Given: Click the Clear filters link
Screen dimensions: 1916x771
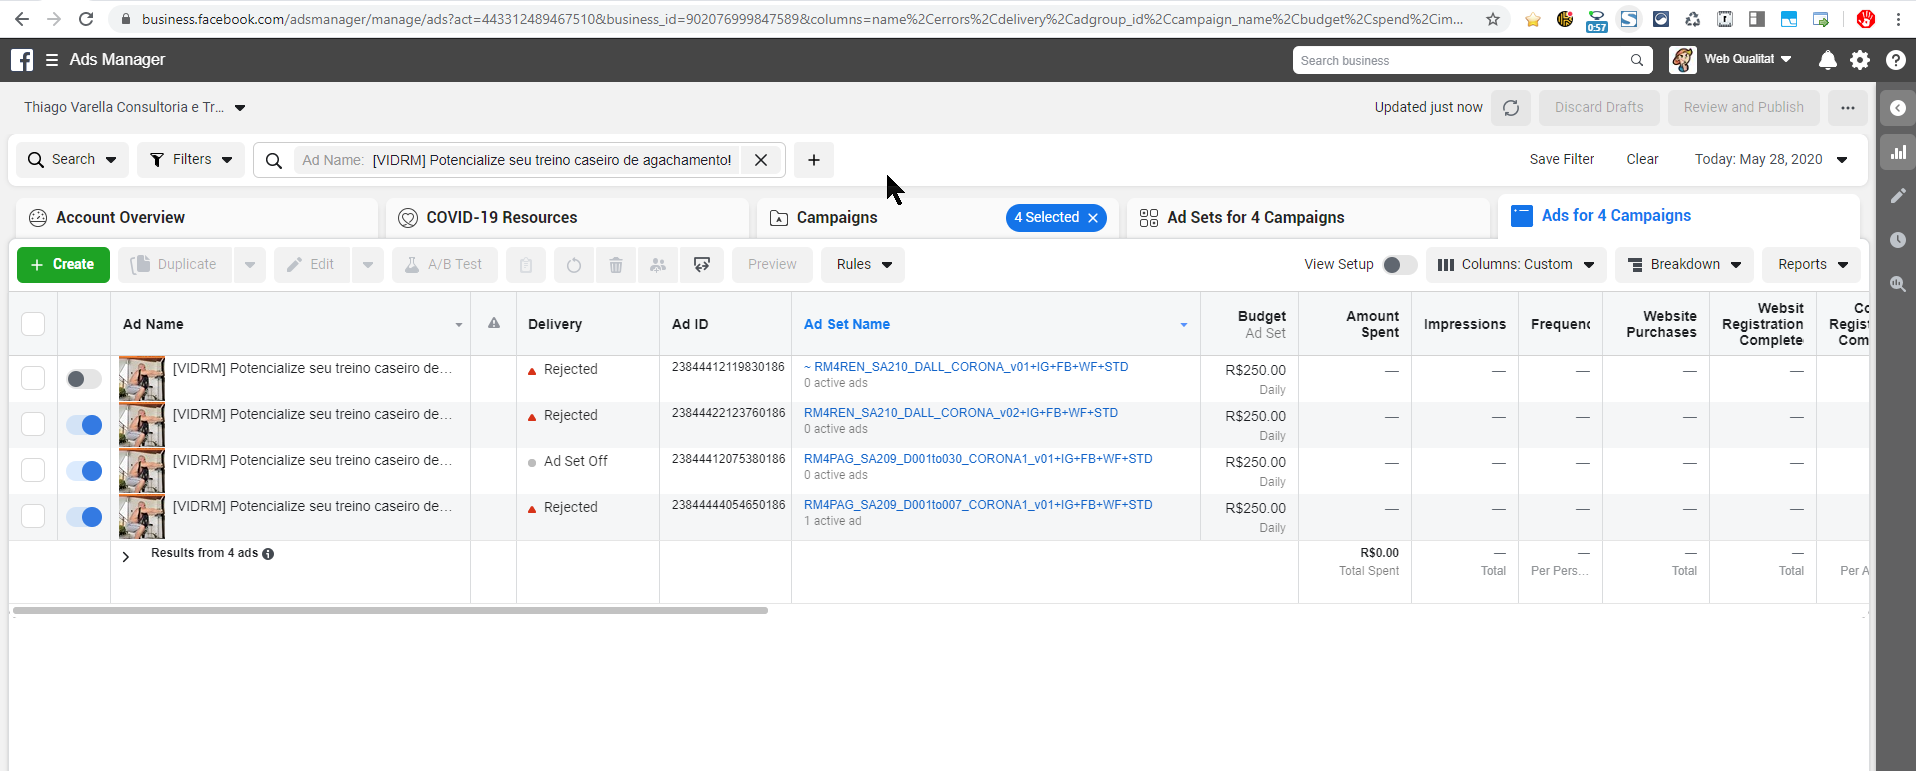Looking at the screenshot, I should click(x=1642, y=160).
